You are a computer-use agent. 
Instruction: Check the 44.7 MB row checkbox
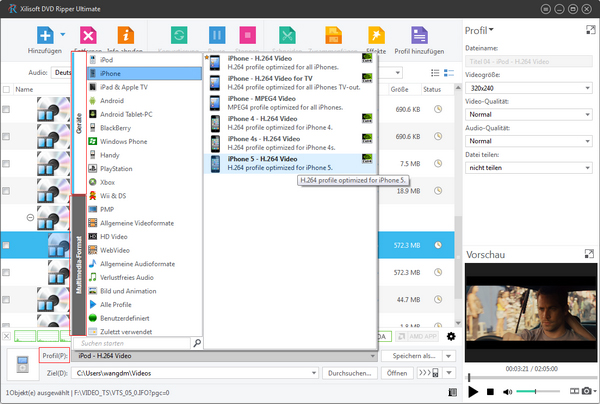(6, 300)
